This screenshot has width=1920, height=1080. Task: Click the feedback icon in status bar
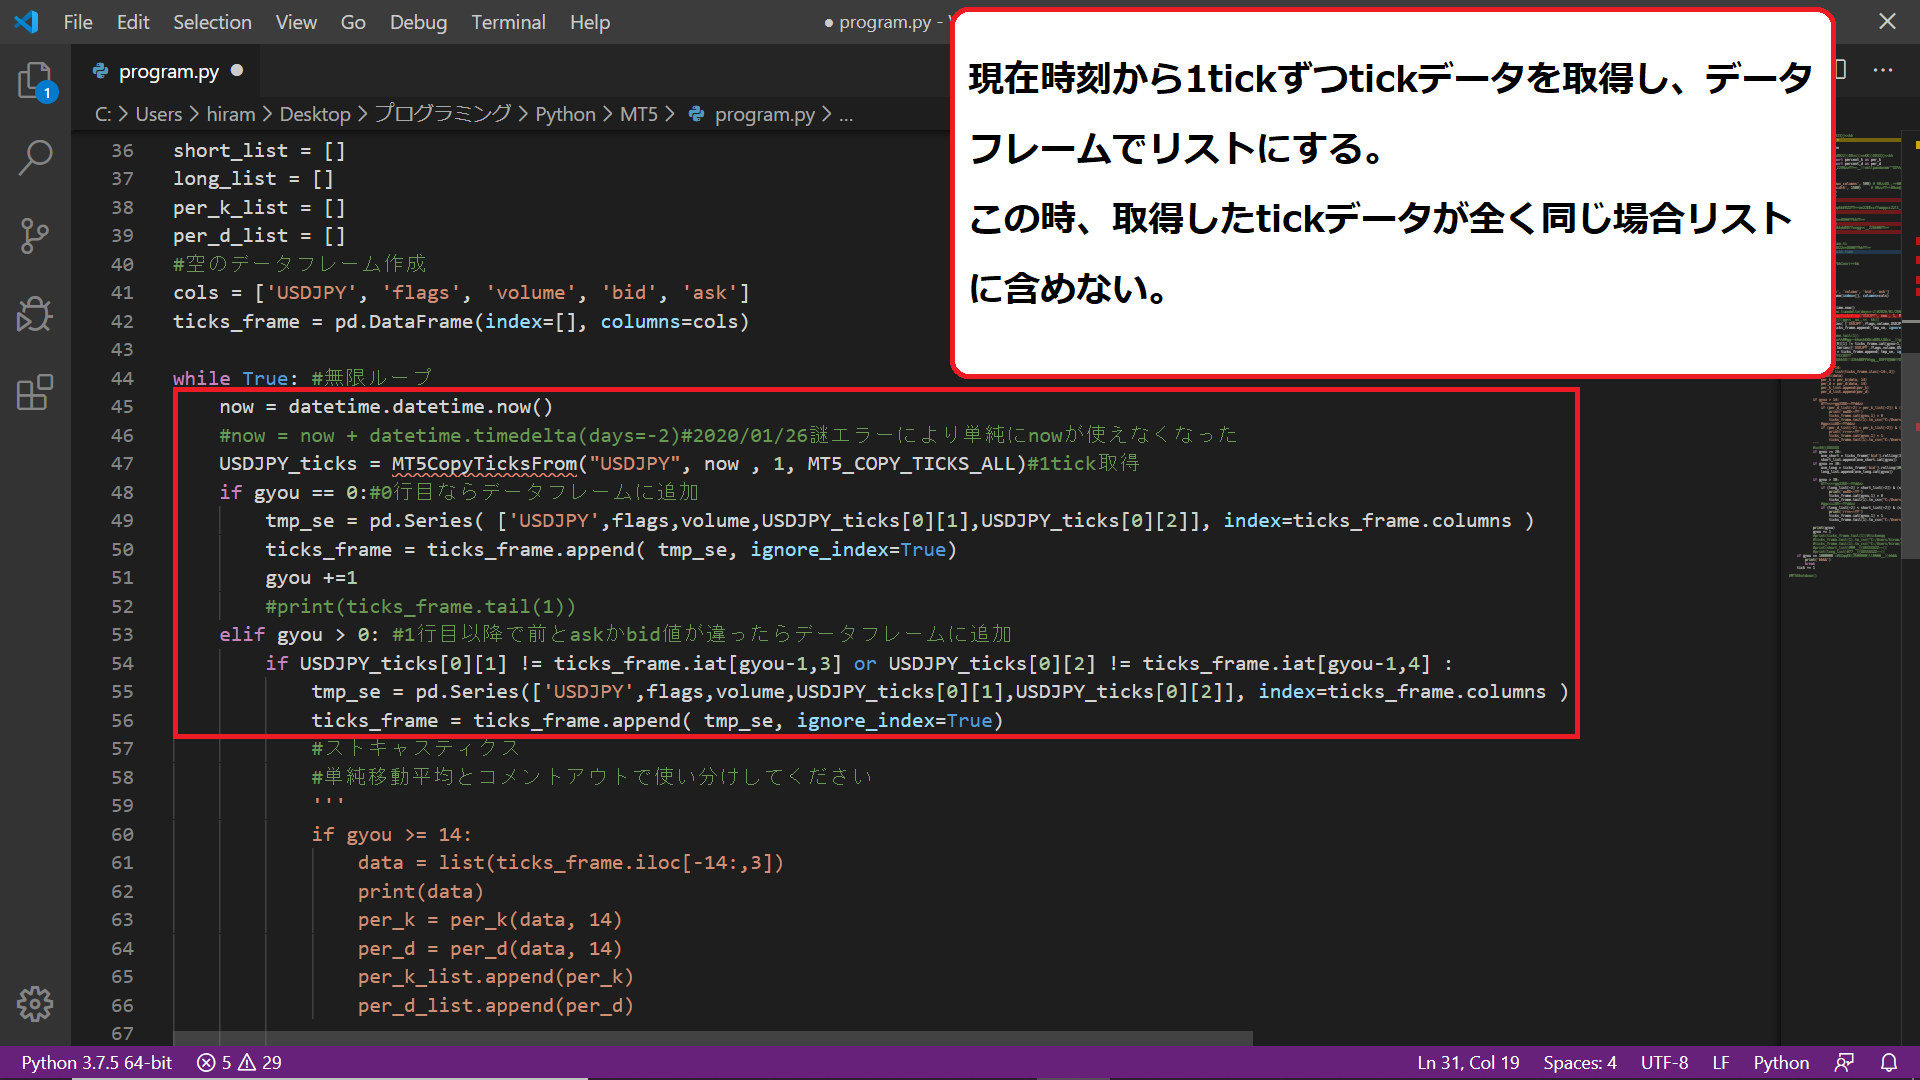pos(1844,1062)
